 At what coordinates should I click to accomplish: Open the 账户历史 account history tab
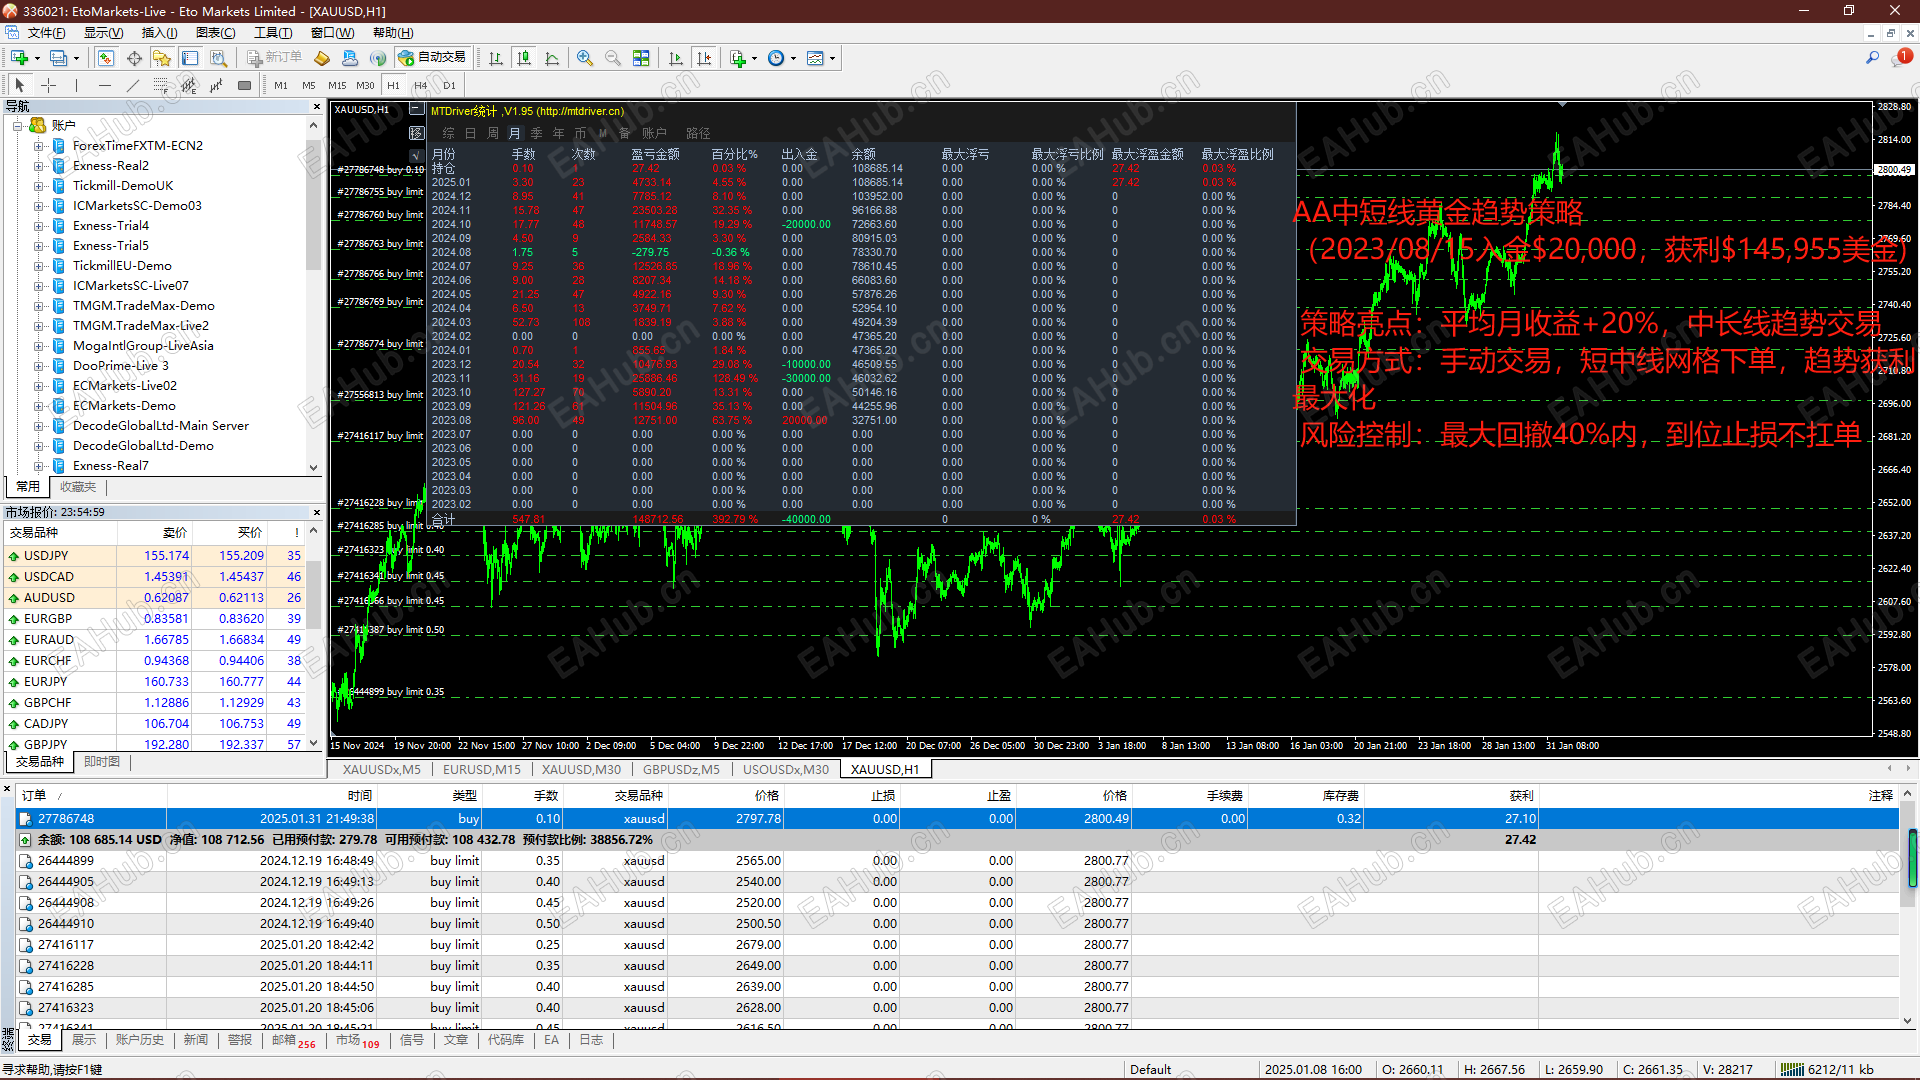tap(139, 1040)
